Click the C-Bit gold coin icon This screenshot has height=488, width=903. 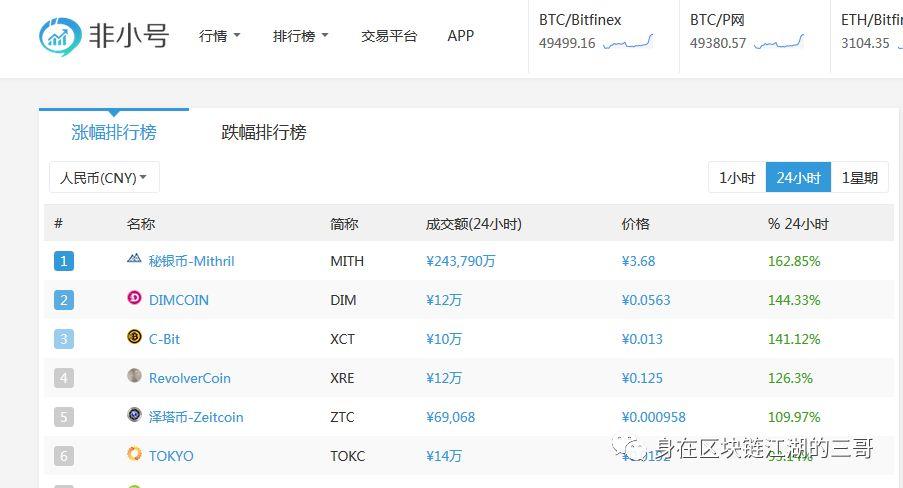tap(134, 336)
